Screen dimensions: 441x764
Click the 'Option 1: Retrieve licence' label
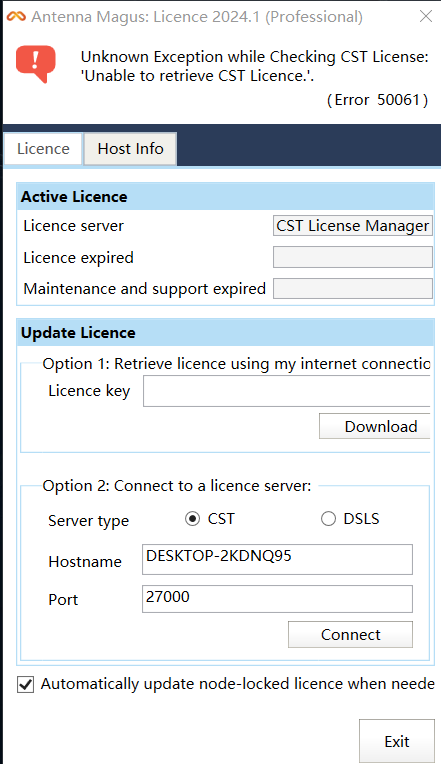pyautogui.click(x=236, y=364)
